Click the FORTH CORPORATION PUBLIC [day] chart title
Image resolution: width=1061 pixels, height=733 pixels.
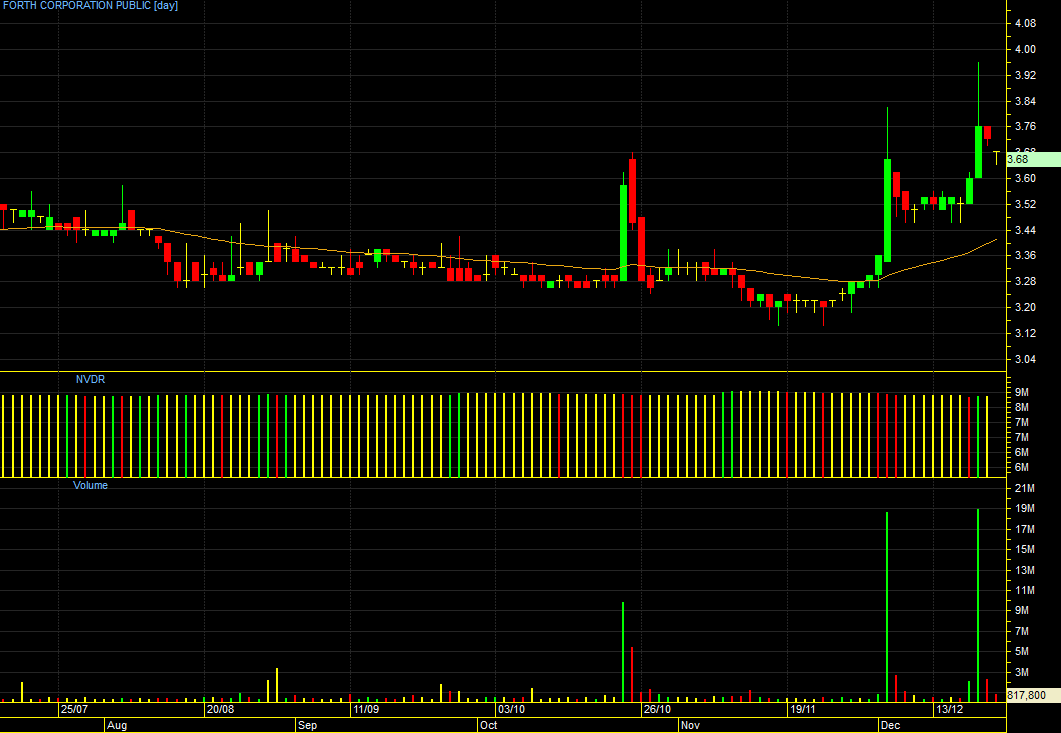(91, 6)
